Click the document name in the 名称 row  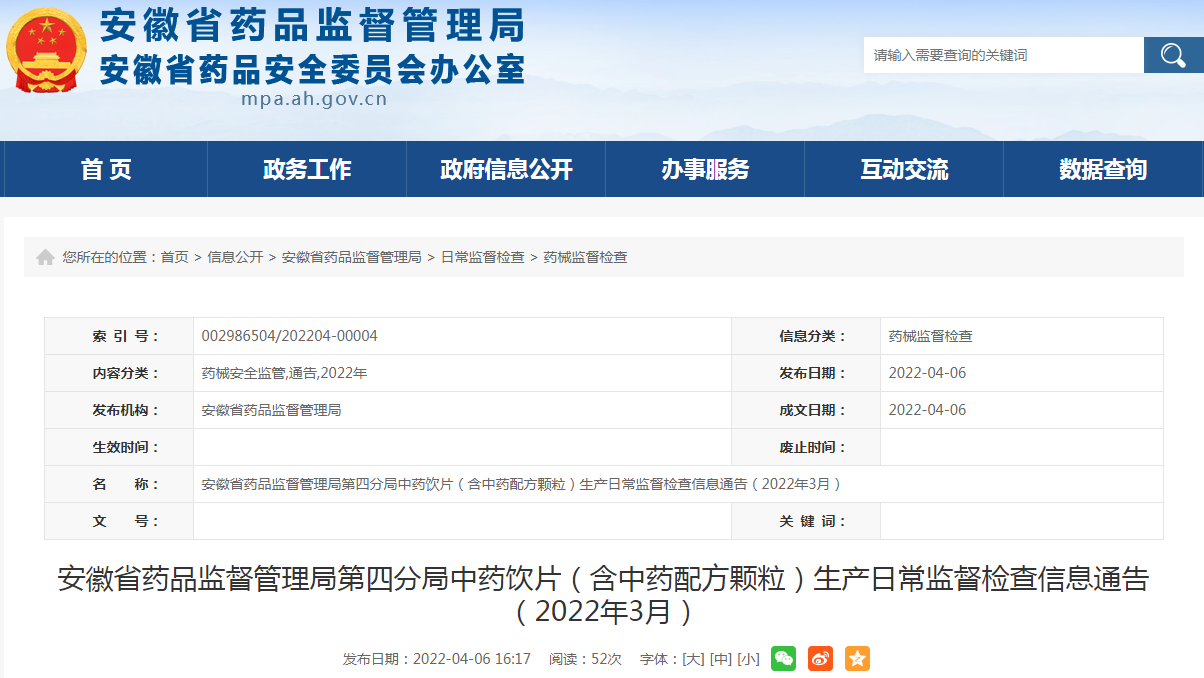(x=521, y=484)
